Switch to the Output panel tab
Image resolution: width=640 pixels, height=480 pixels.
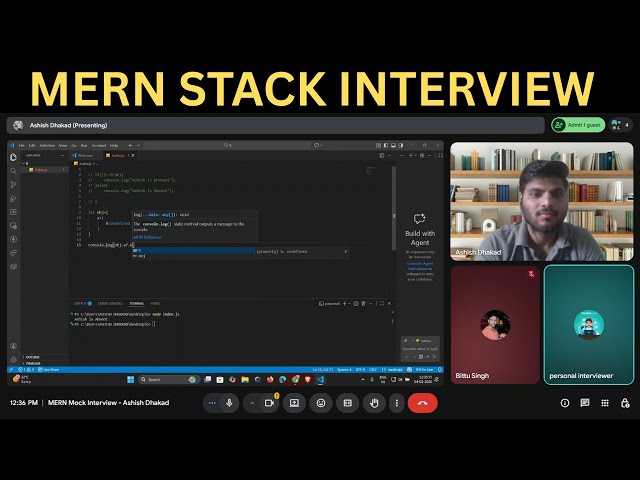(x=82, y=304)
